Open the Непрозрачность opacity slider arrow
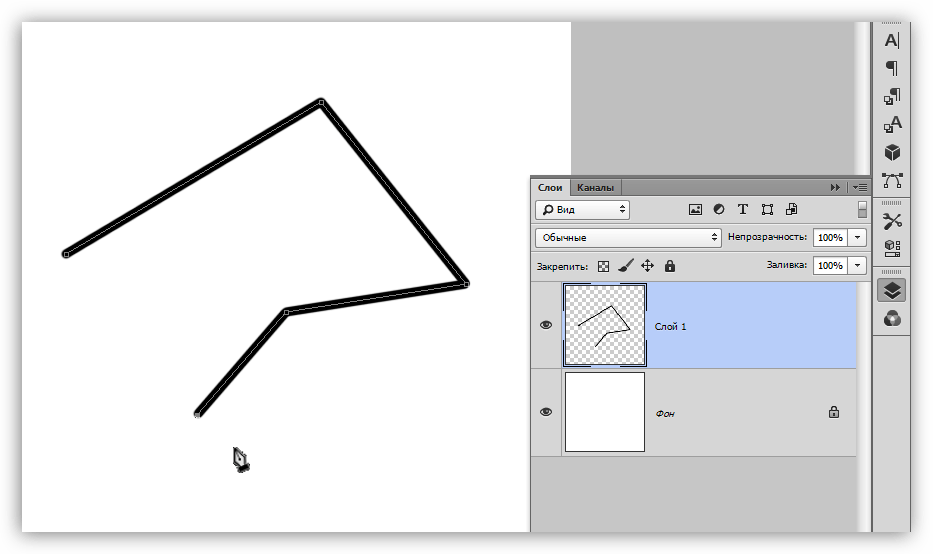The width and height of the screenshot is (933, 554). [857, 238]
